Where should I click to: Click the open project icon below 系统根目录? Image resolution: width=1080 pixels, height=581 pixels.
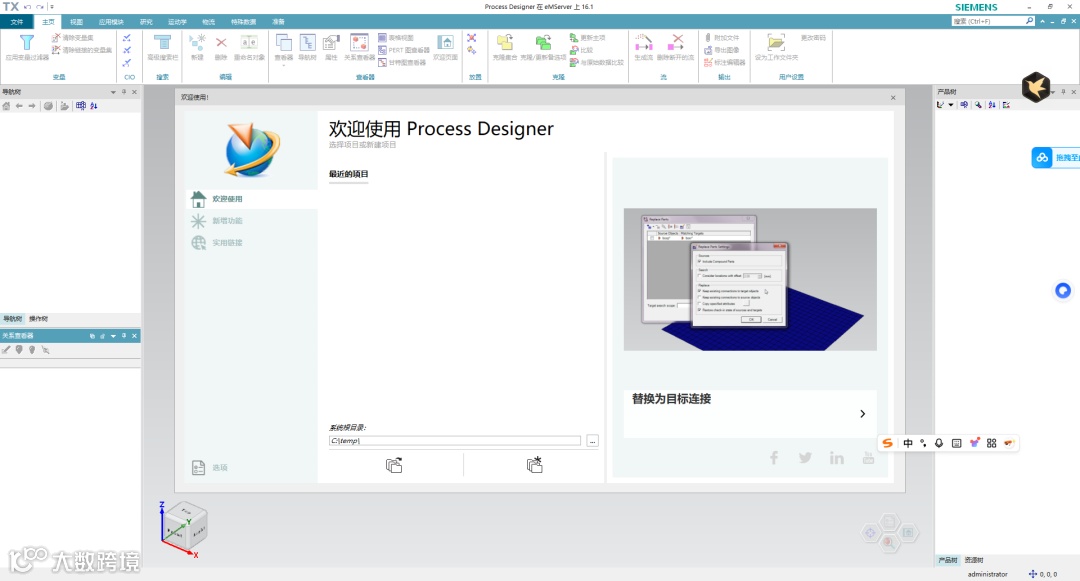click(x=394, y=465)
